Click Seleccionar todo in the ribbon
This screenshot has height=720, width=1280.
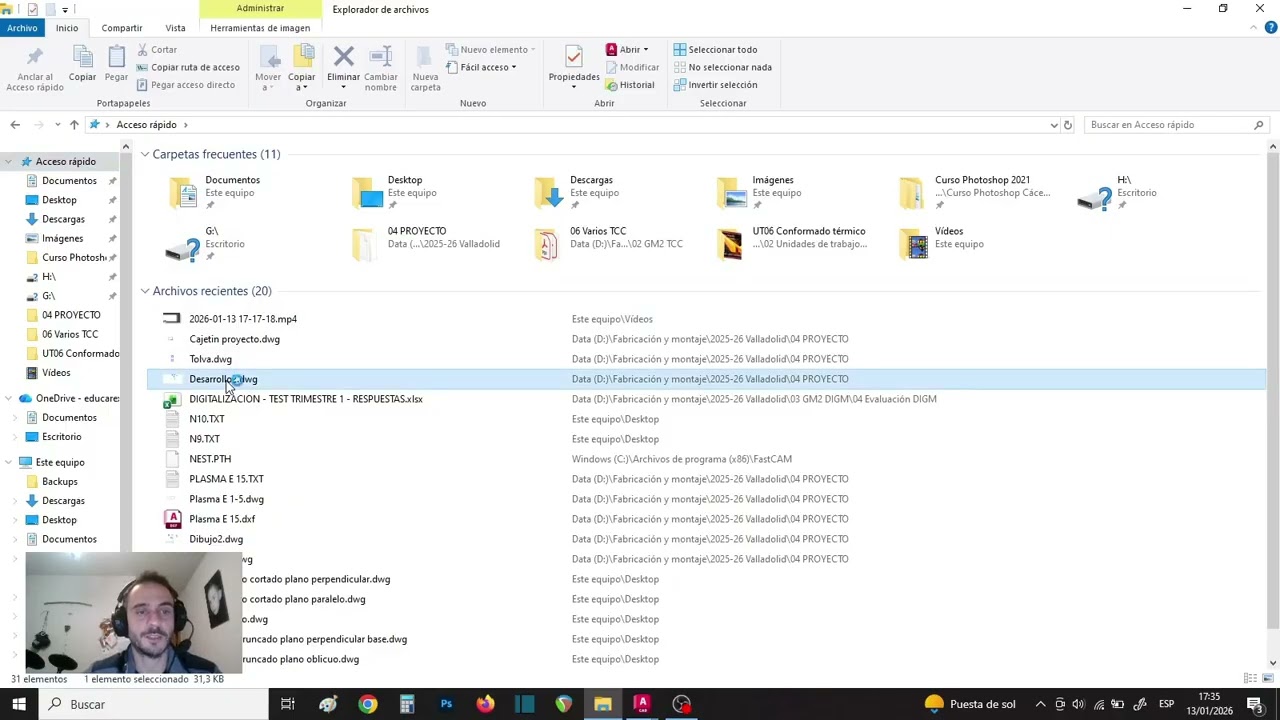point(715,49)
